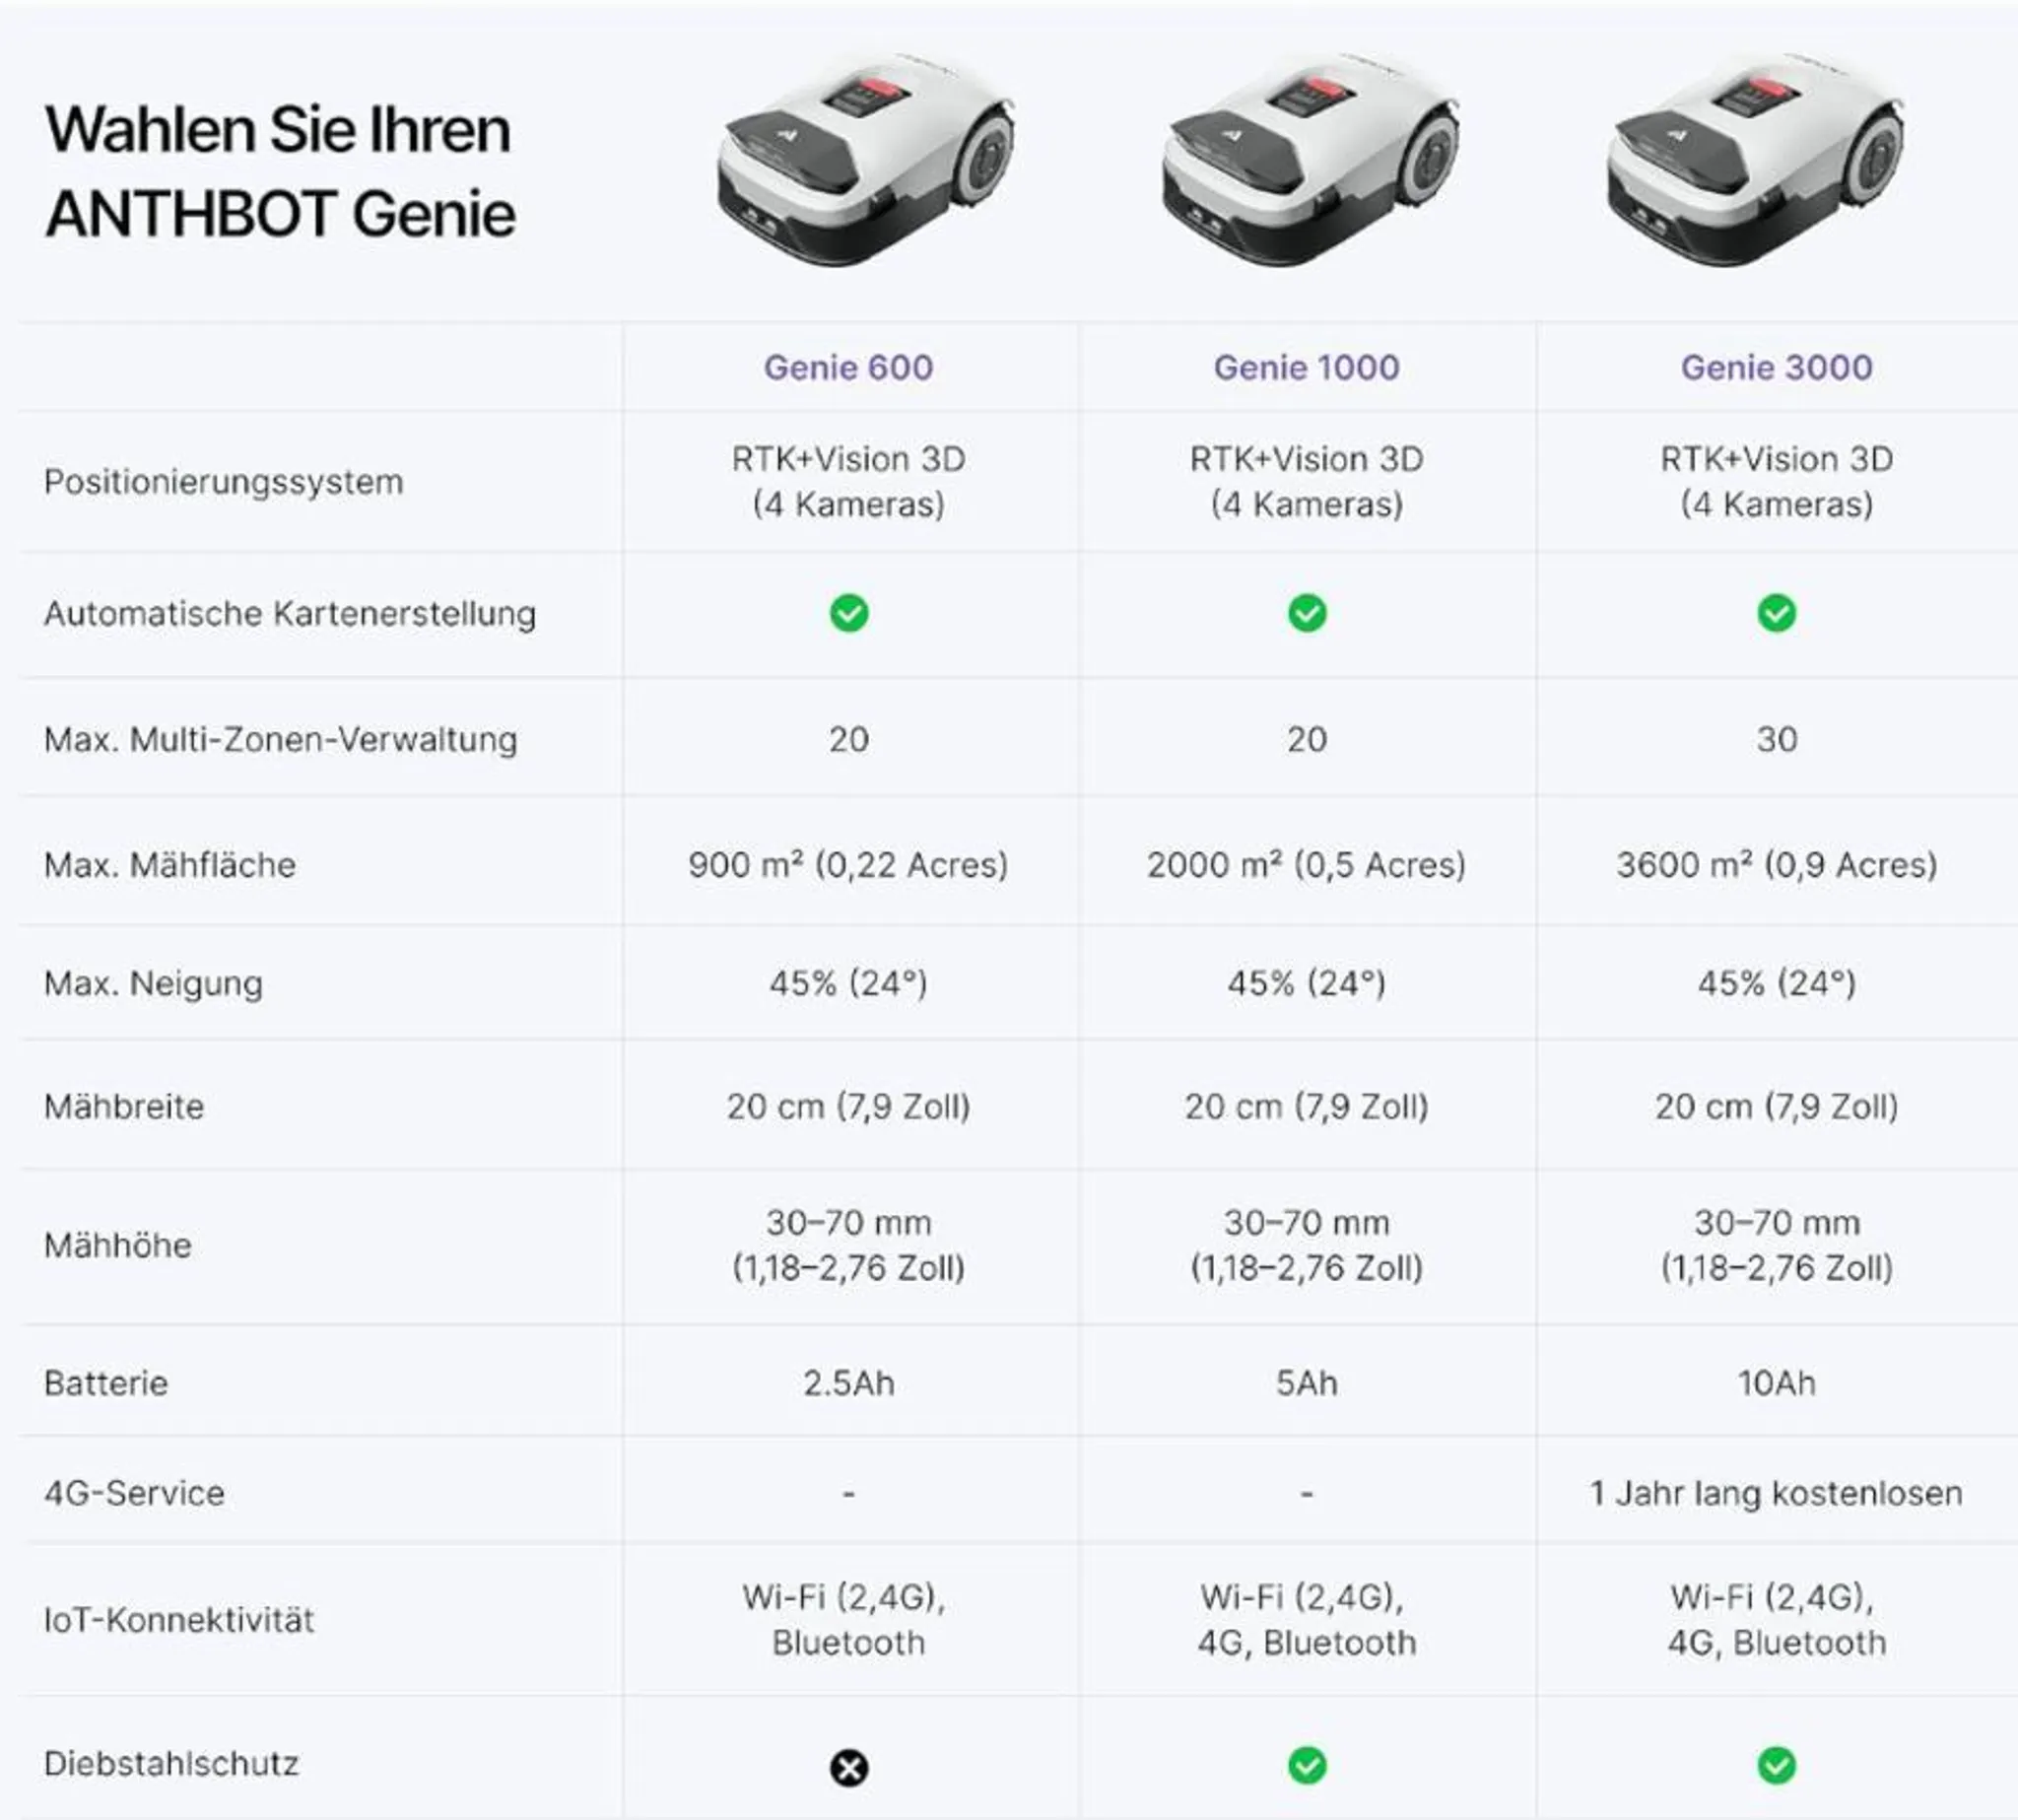
Task: Select the Genie 3000 mower image
Action: click(1755, 160)
